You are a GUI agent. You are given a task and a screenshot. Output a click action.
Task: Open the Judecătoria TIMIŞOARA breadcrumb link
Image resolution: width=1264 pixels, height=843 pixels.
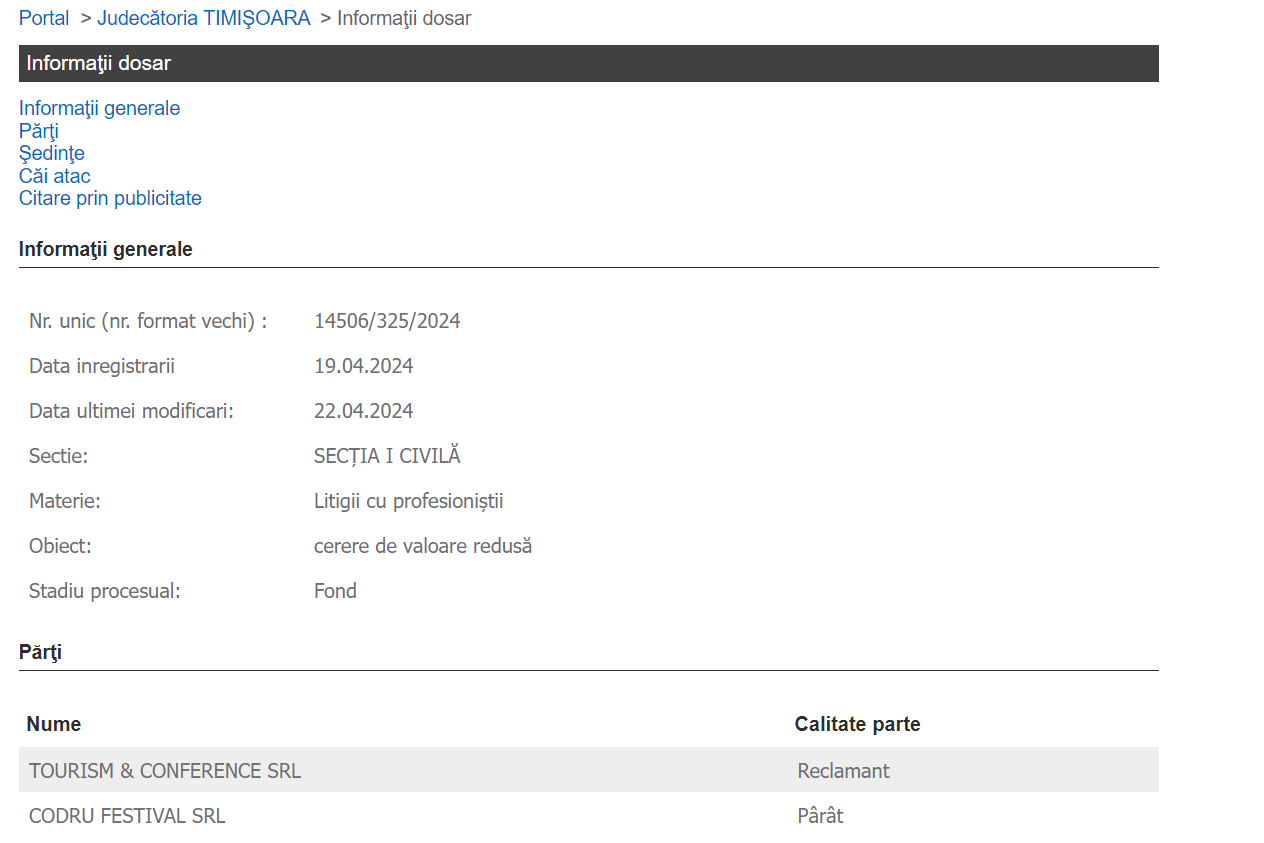pos(203,18)
